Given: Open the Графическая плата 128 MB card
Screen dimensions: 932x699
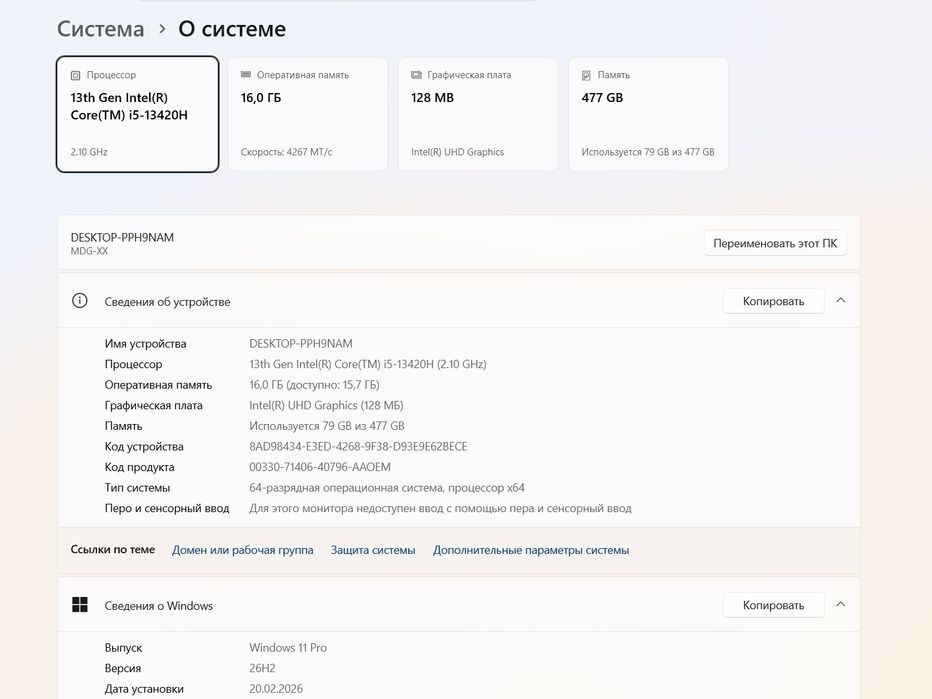Looking at the screenshot, I should click(478, 114).
